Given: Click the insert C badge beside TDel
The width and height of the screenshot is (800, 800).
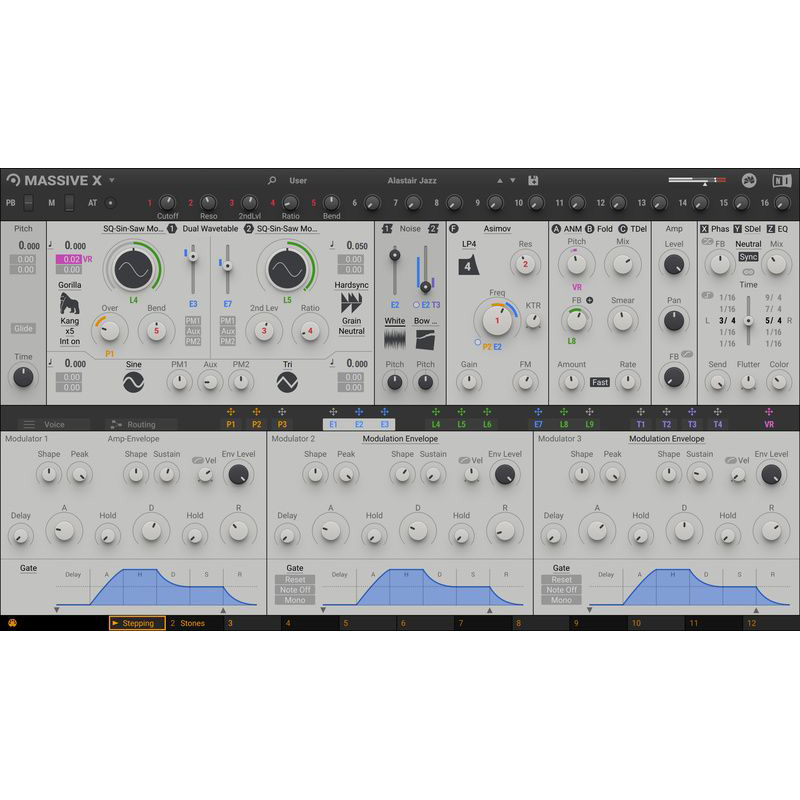Looking at the screenshot, I should click(623, 229).
